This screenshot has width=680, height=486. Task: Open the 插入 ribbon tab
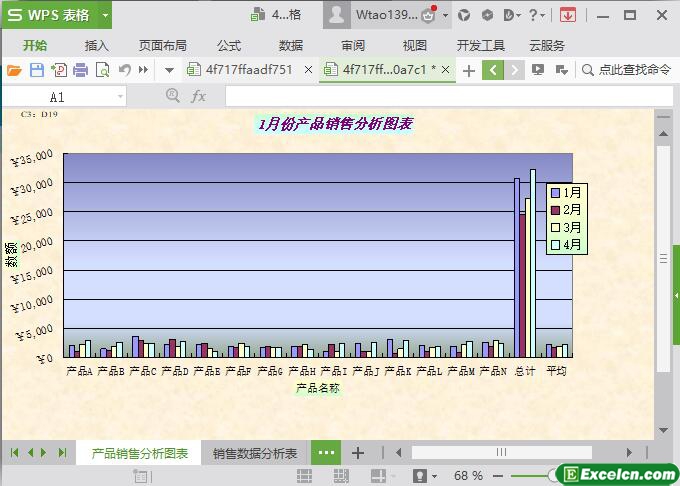(x=97, y=45)
